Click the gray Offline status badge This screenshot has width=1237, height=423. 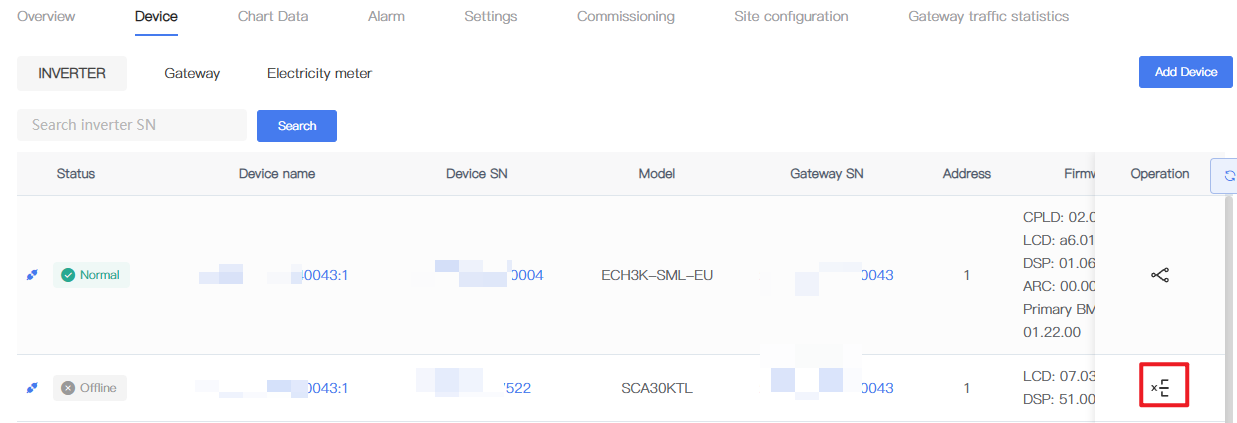(x=90, y=388)
